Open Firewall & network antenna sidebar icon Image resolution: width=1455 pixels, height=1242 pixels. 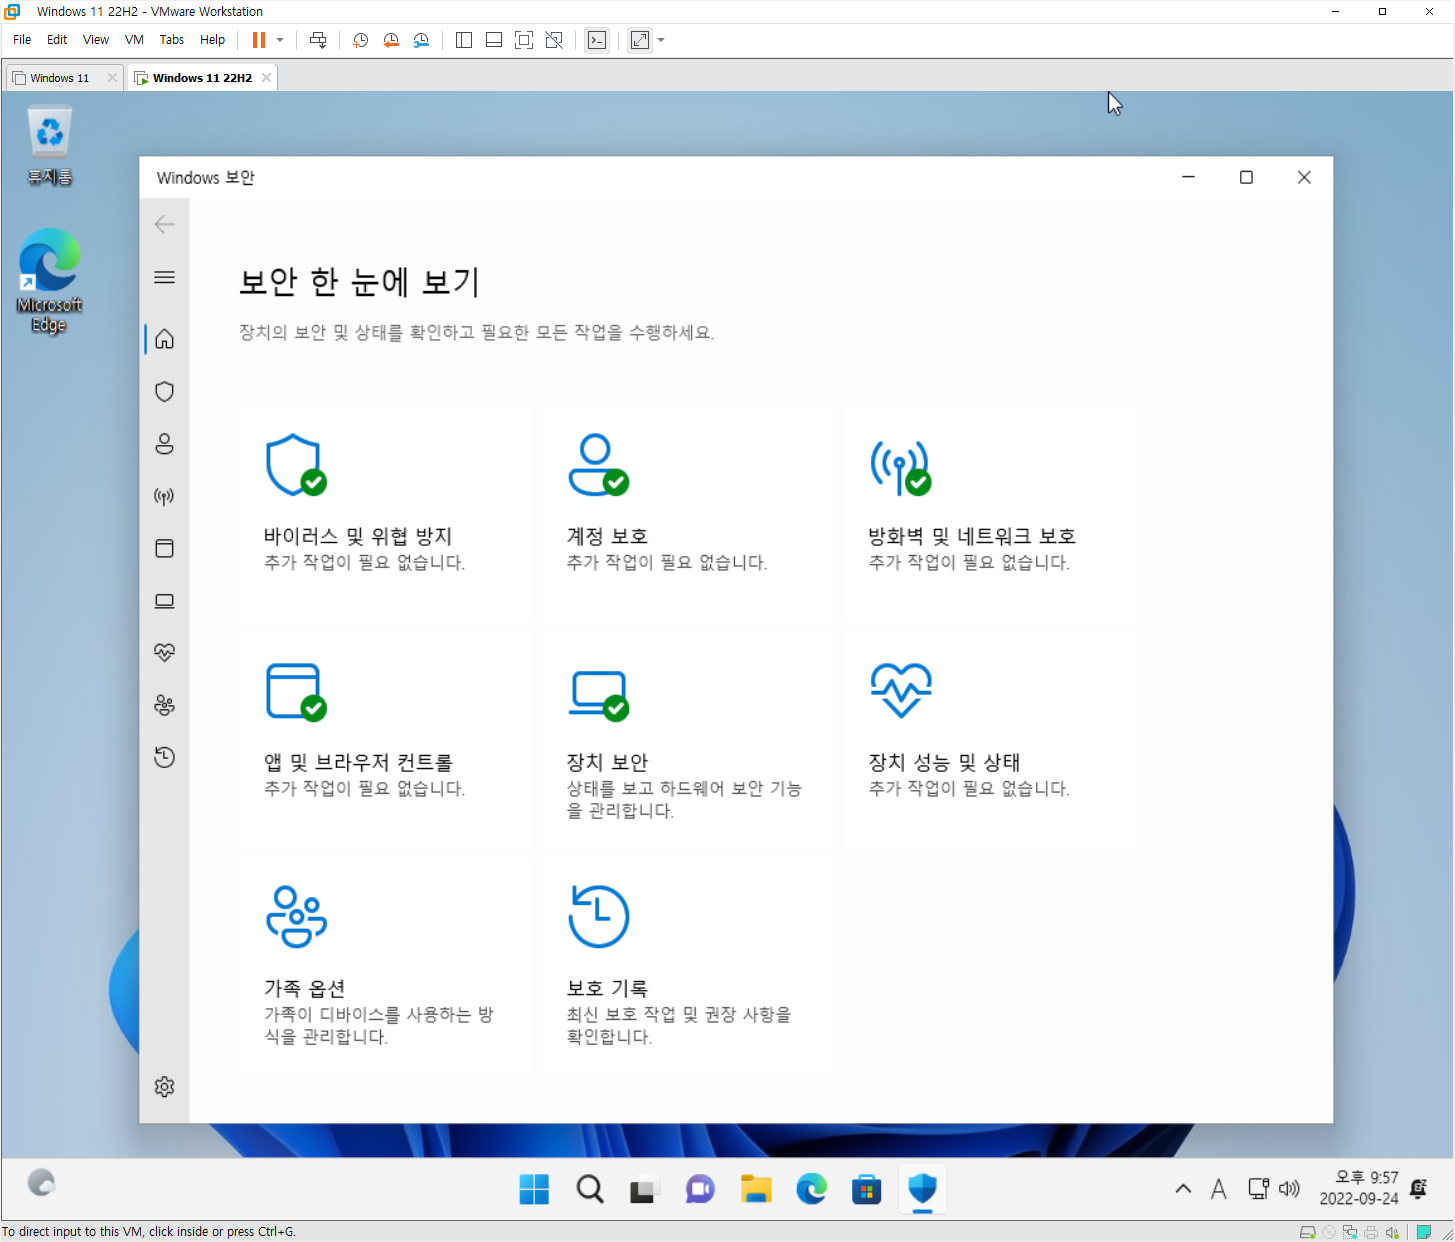165,496
